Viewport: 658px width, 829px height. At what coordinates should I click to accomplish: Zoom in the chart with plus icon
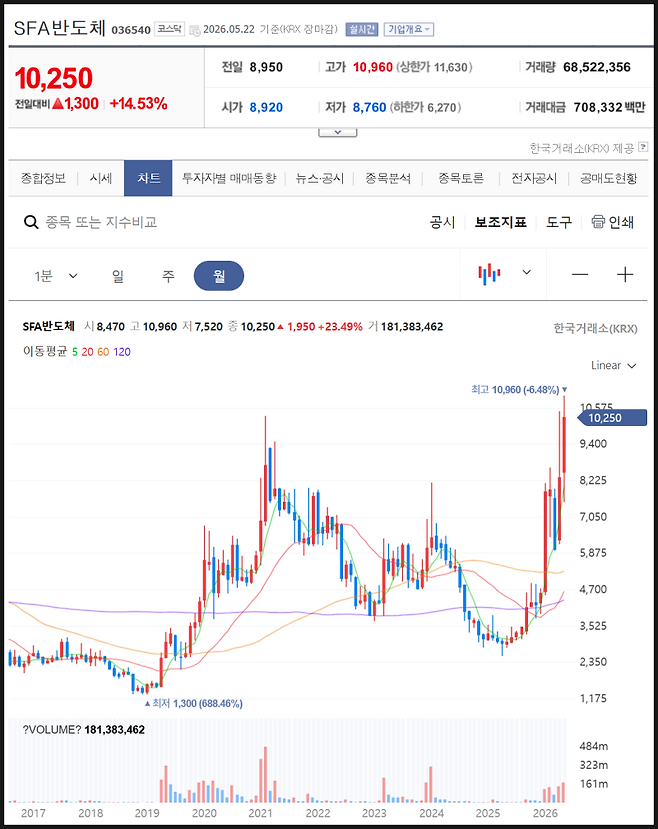coord(625,274)
